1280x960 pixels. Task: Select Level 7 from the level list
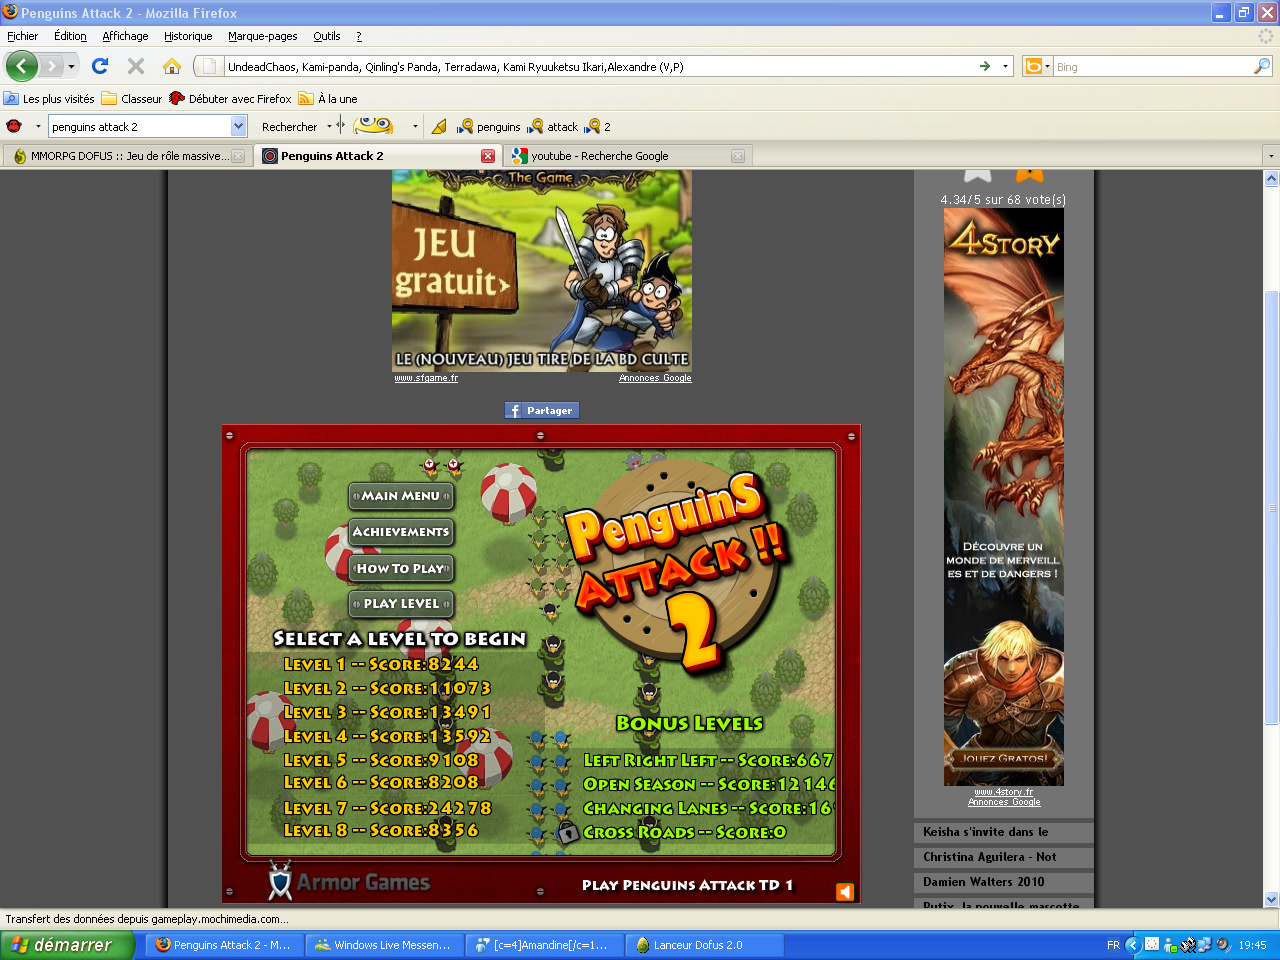(x=387, y=808)
